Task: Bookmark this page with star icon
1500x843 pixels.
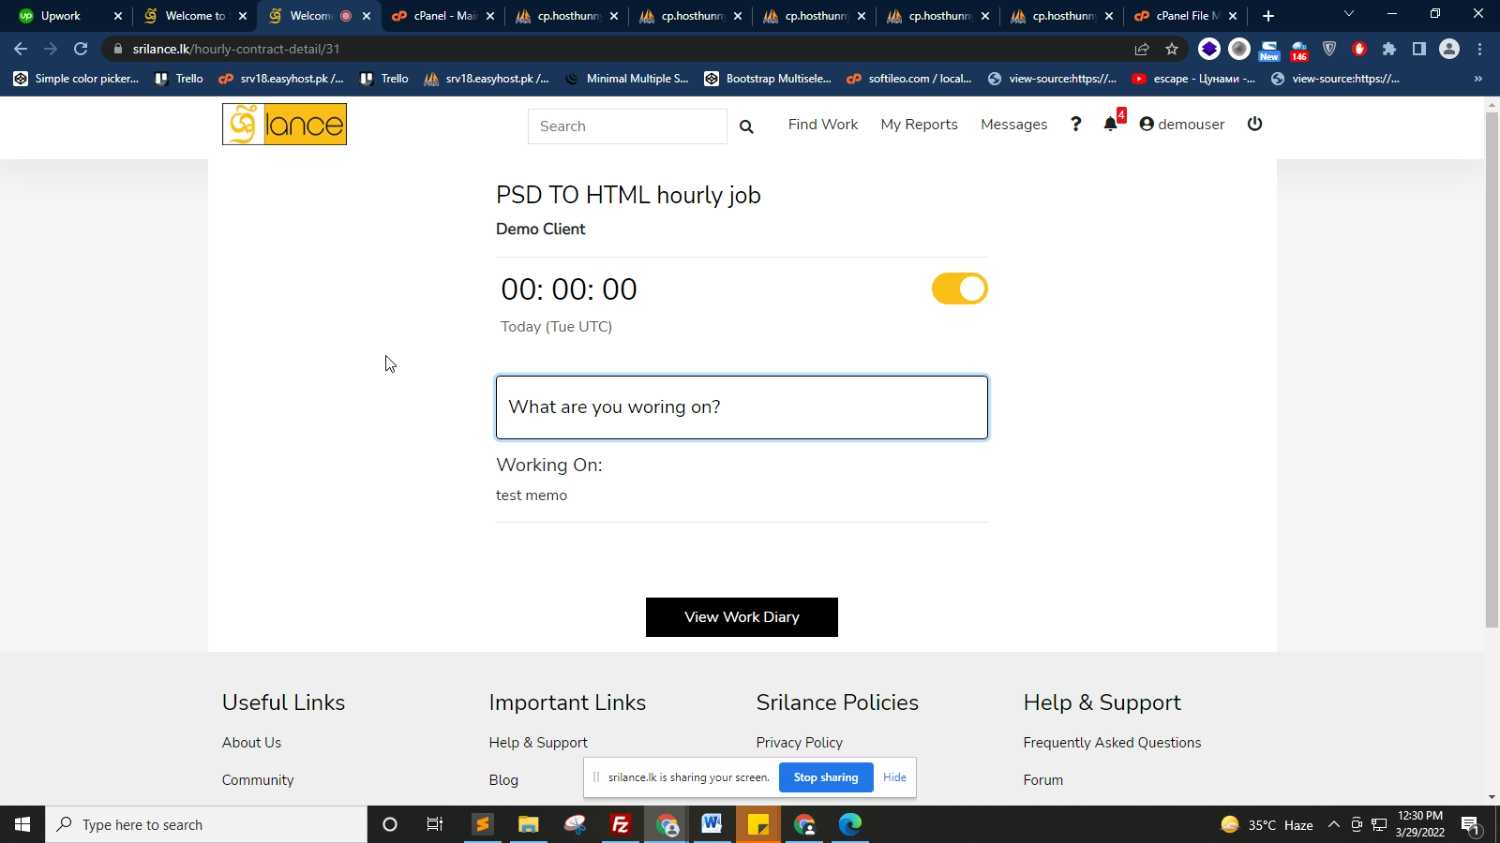Action: (x=1172, y=49)
